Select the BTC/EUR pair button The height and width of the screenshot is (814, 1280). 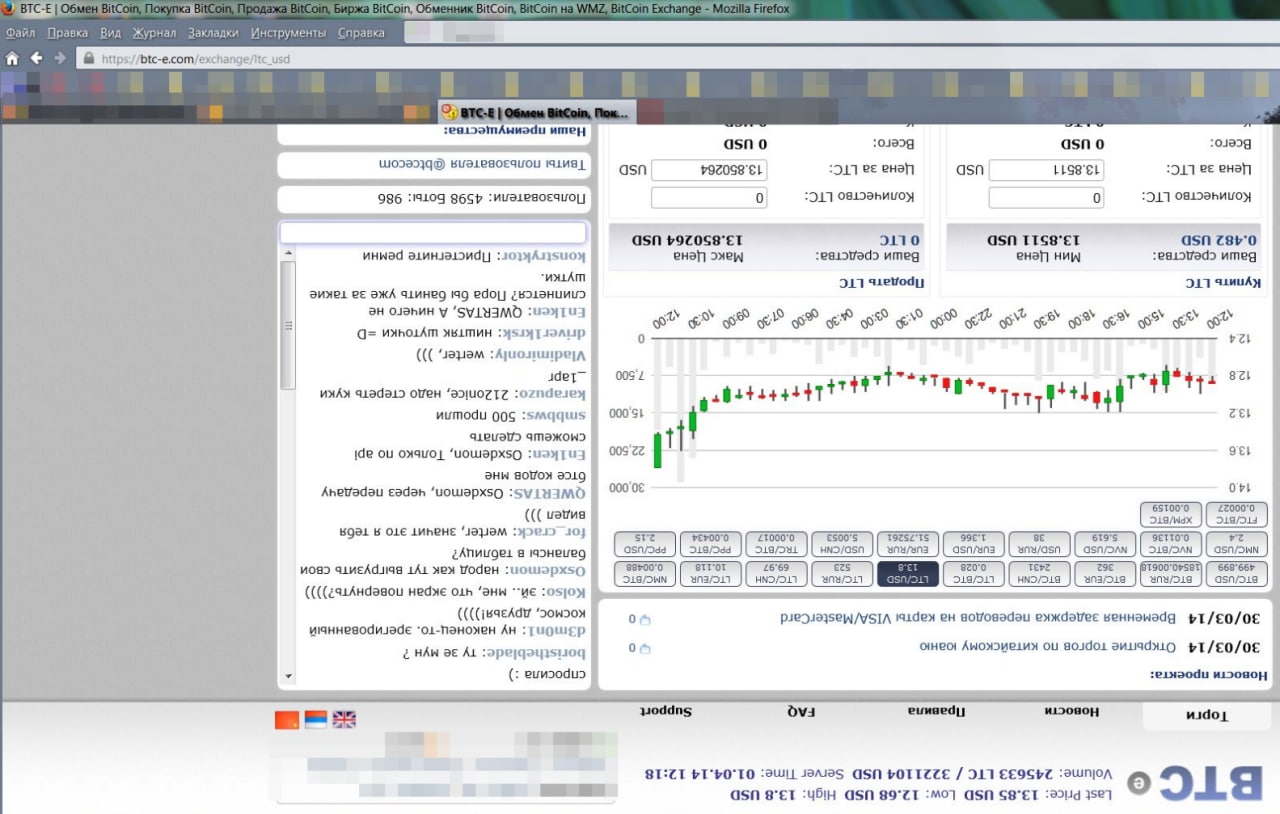click(1105, 573)
